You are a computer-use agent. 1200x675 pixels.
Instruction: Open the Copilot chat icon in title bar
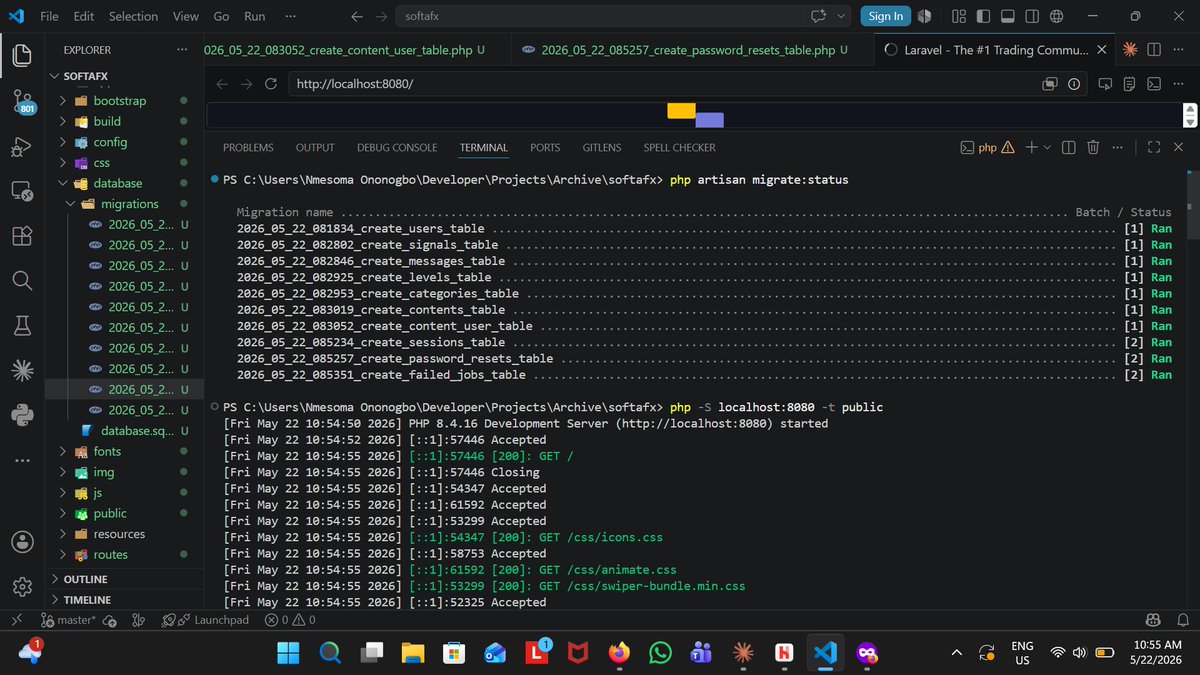click(x=820, y=16)
